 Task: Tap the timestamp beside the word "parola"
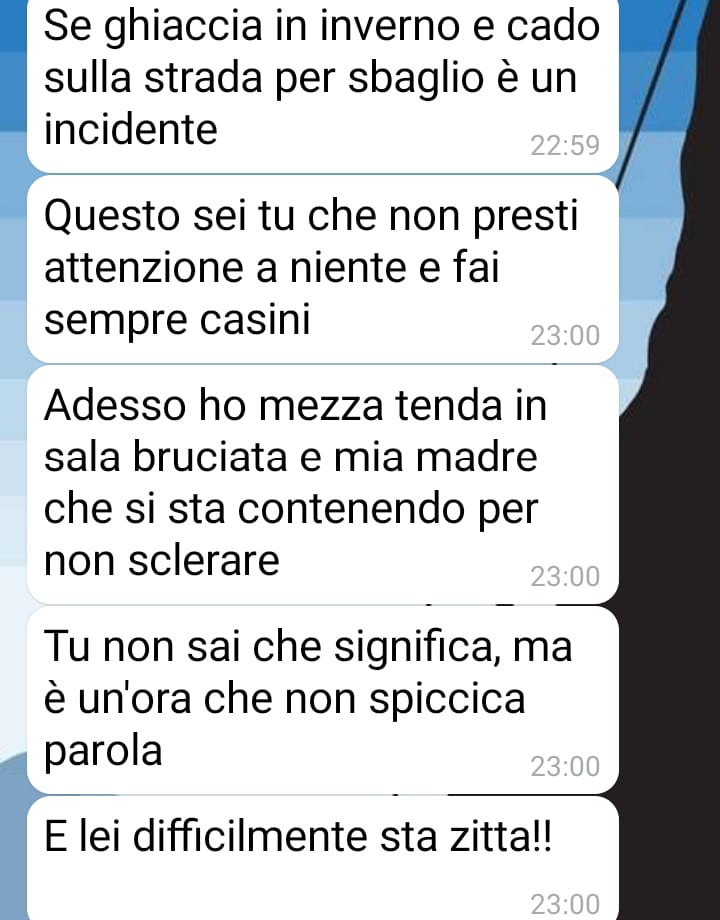(564, 766)
